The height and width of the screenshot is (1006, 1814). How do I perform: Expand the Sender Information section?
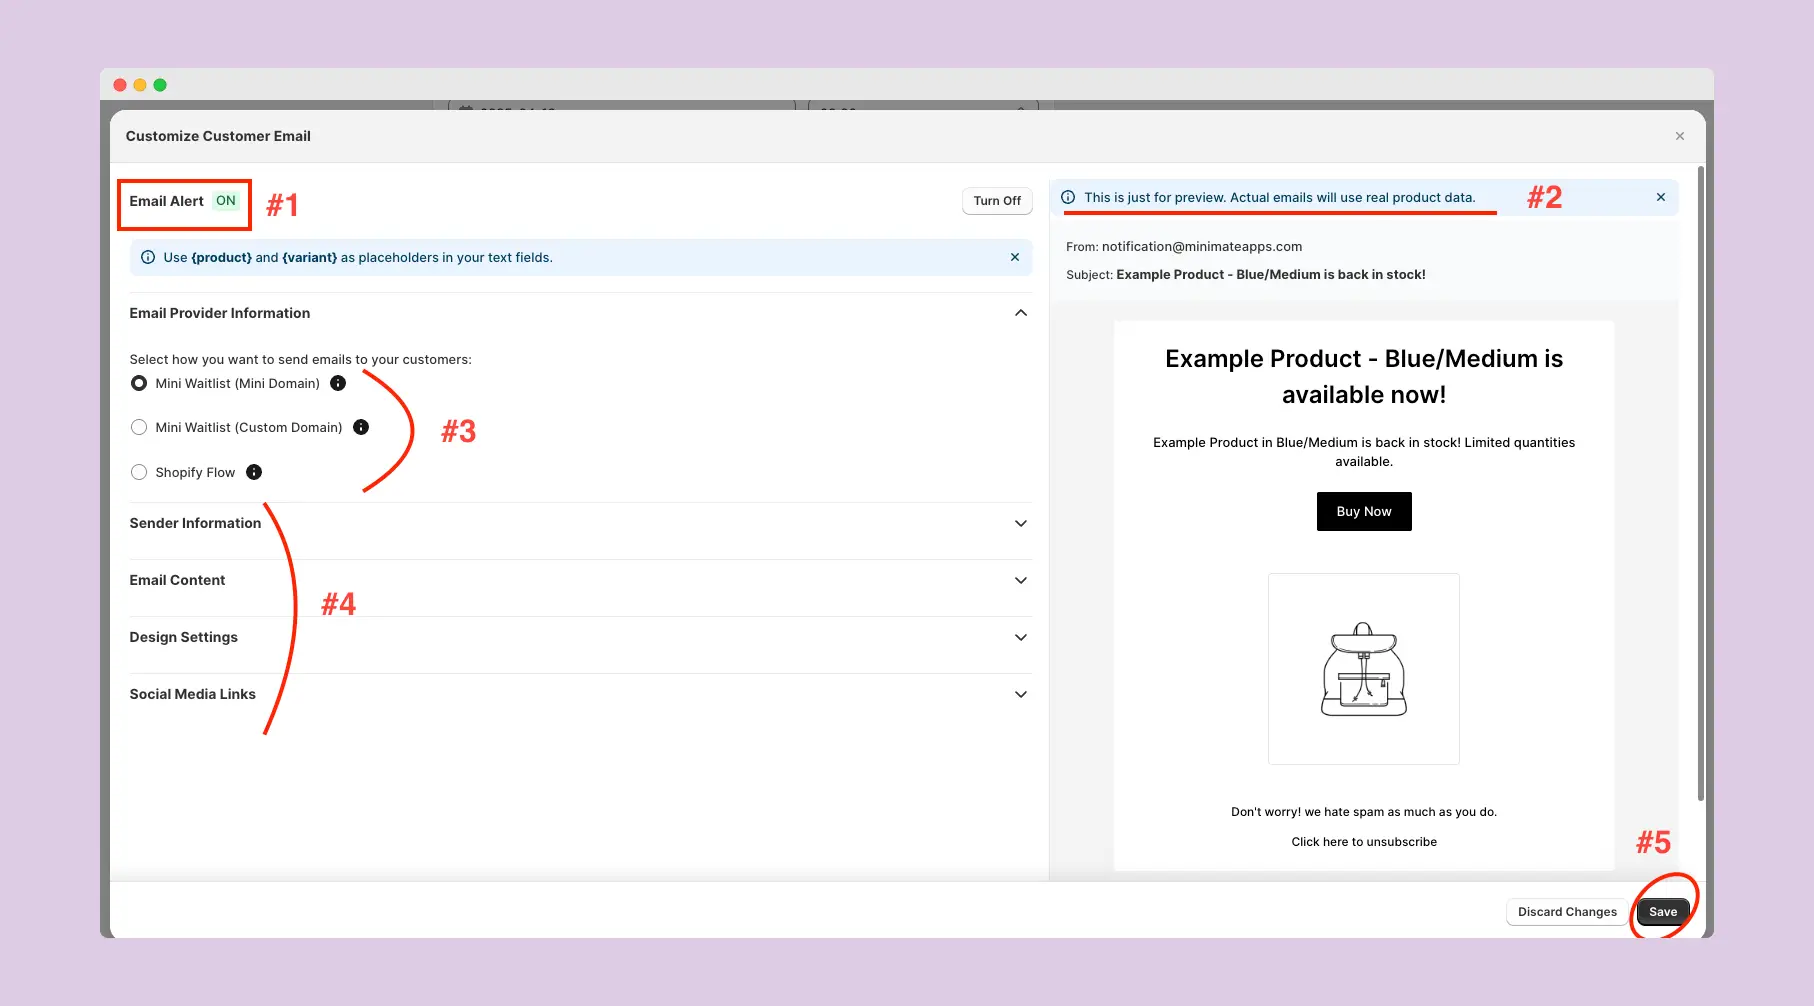coord(1020,523)
